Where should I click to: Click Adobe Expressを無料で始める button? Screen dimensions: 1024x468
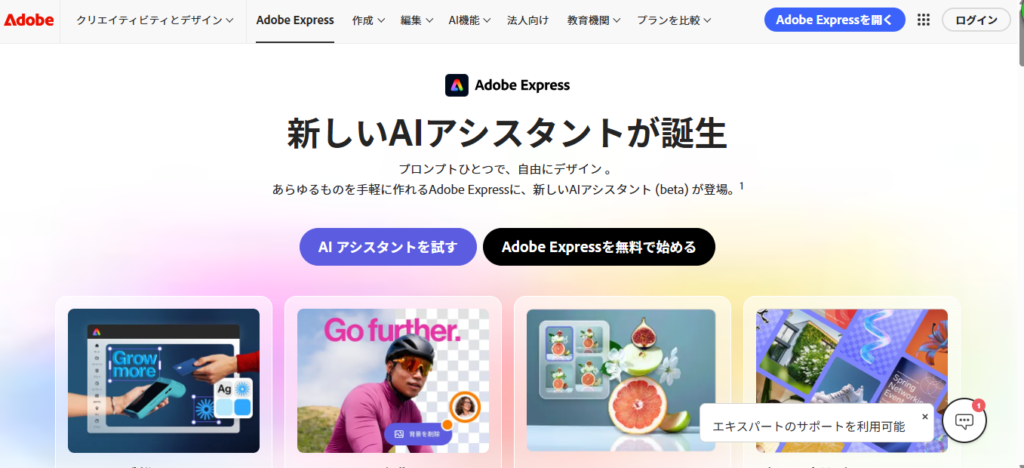pos(599,247)
